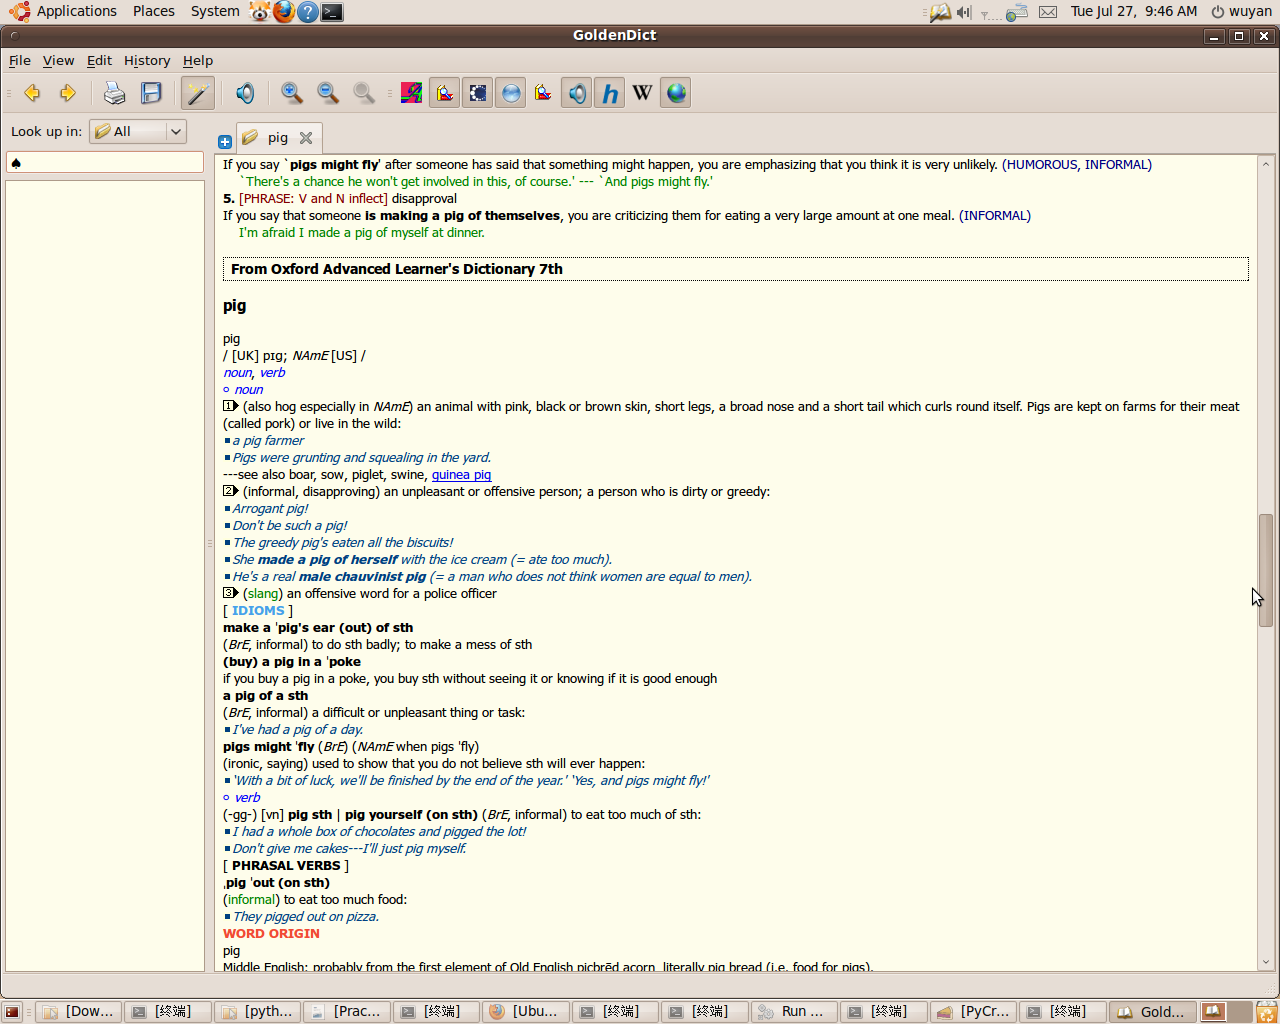Print the current article with the printer icon

point(115,93)
